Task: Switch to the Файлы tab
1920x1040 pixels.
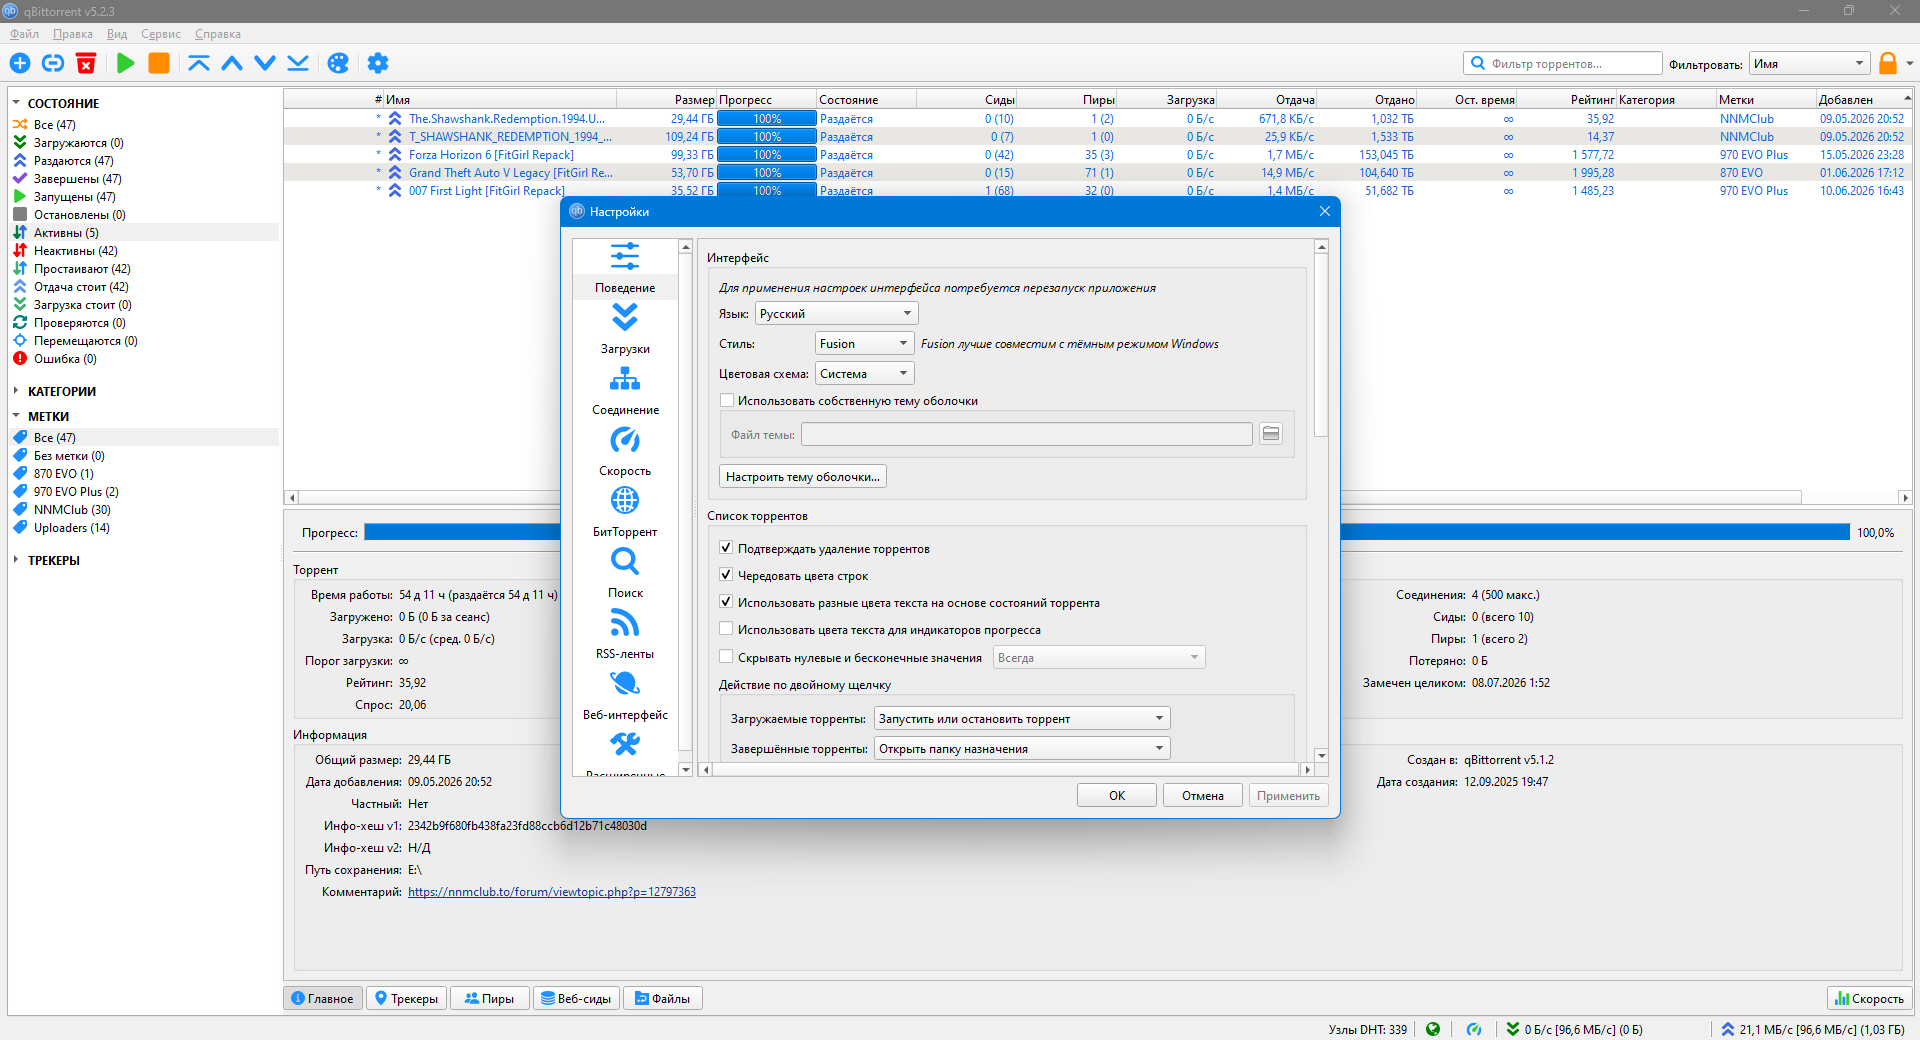Action: pos(662,998)
